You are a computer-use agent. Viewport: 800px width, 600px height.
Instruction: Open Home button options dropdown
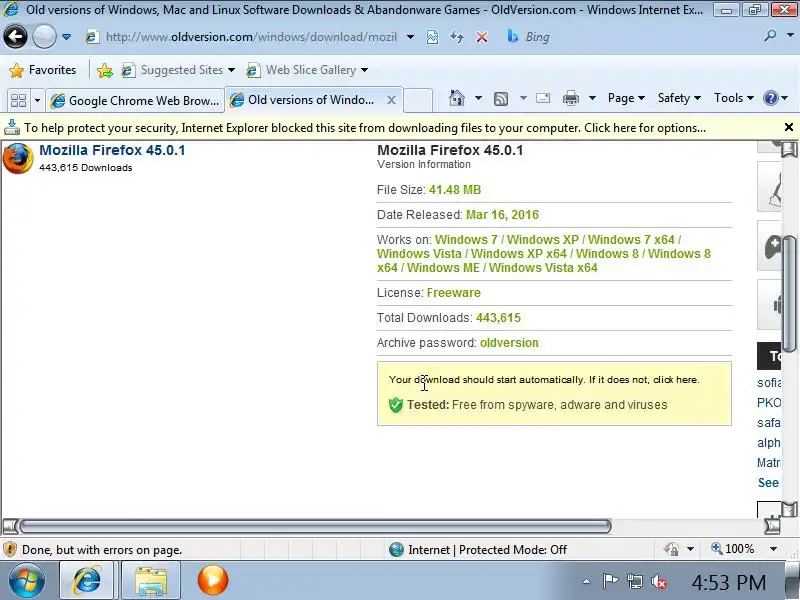(478, 98)
